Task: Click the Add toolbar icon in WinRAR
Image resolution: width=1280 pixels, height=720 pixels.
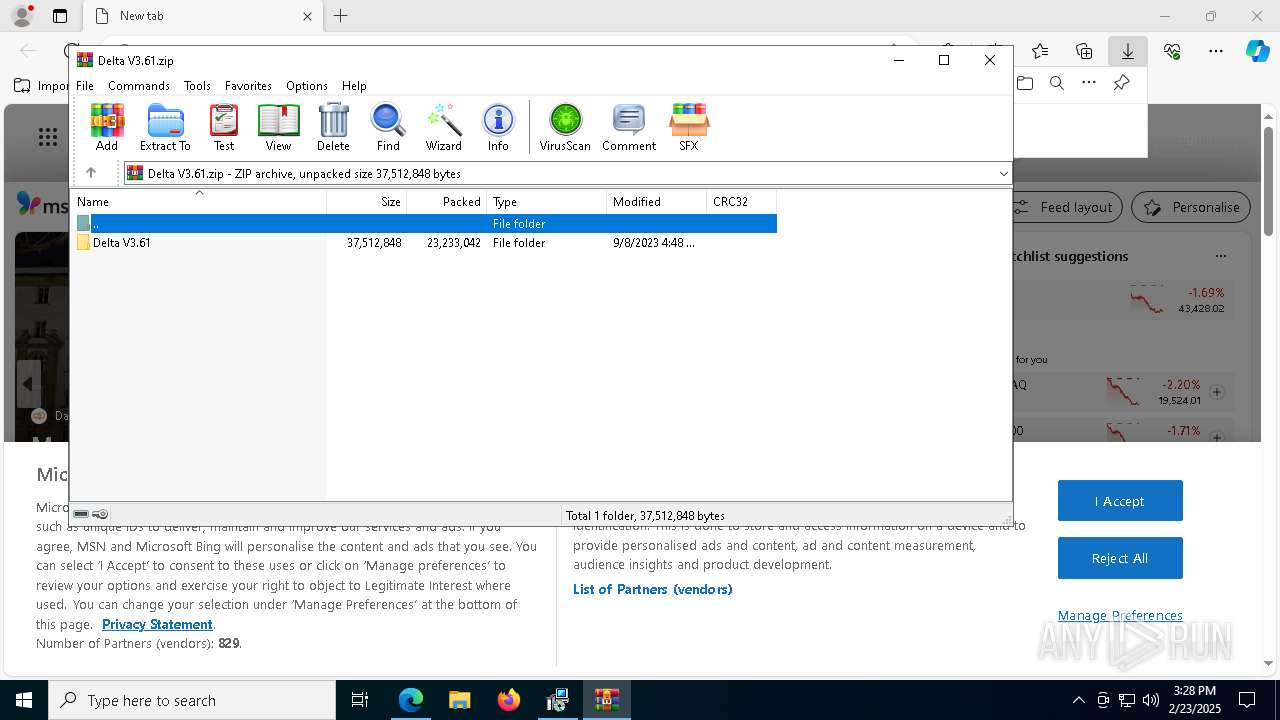Action: (x=107, y=127)
